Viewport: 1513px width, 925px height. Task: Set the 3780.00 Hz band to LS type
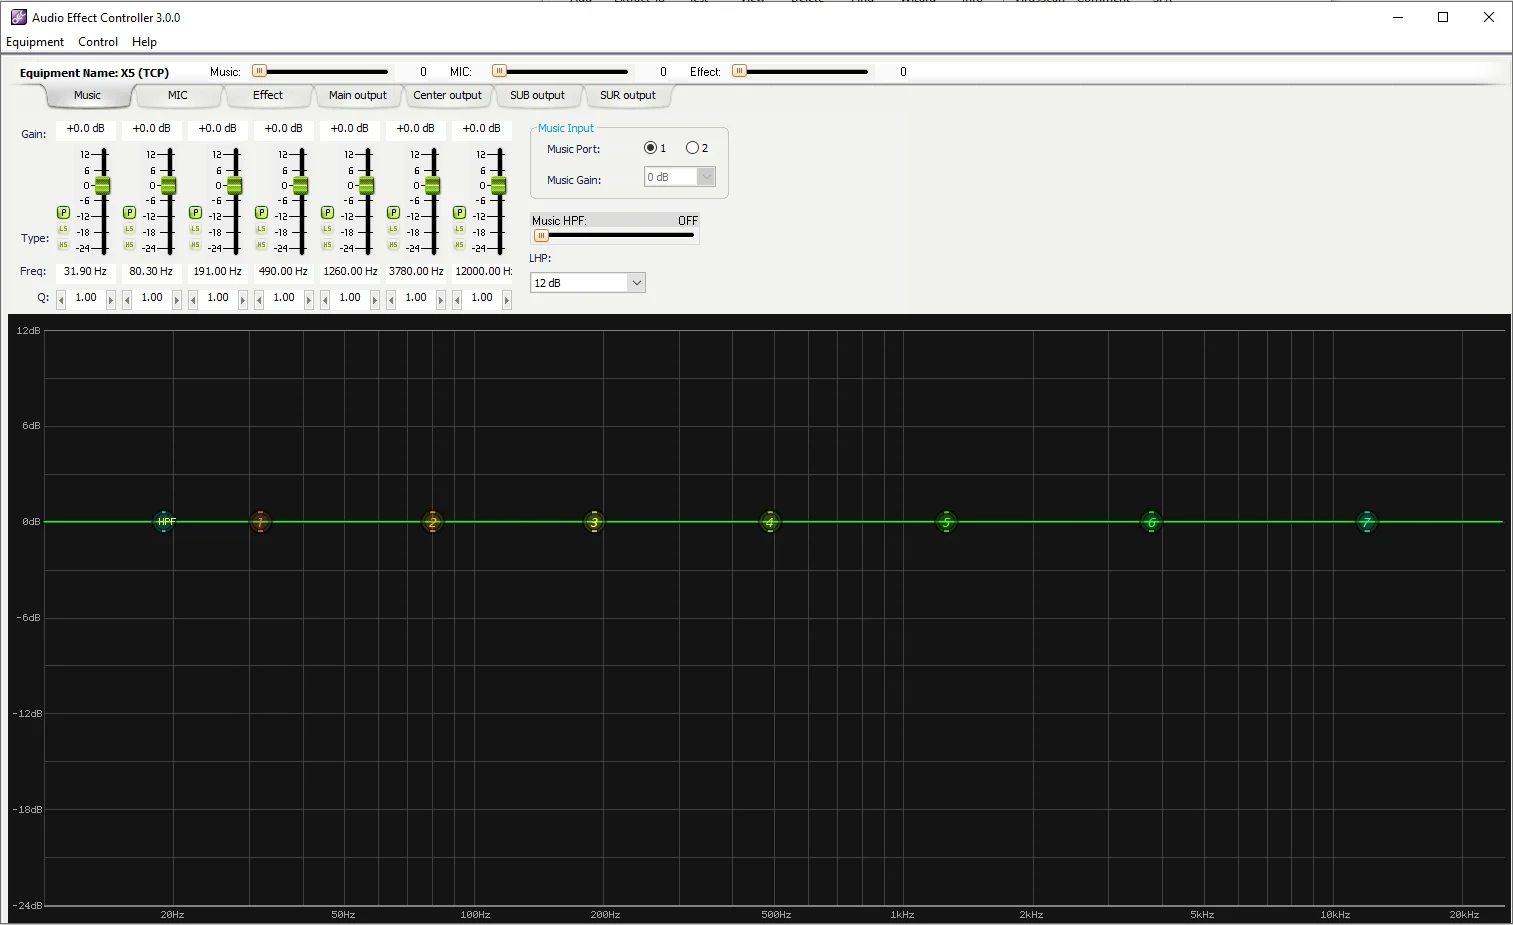coord(393,229)
